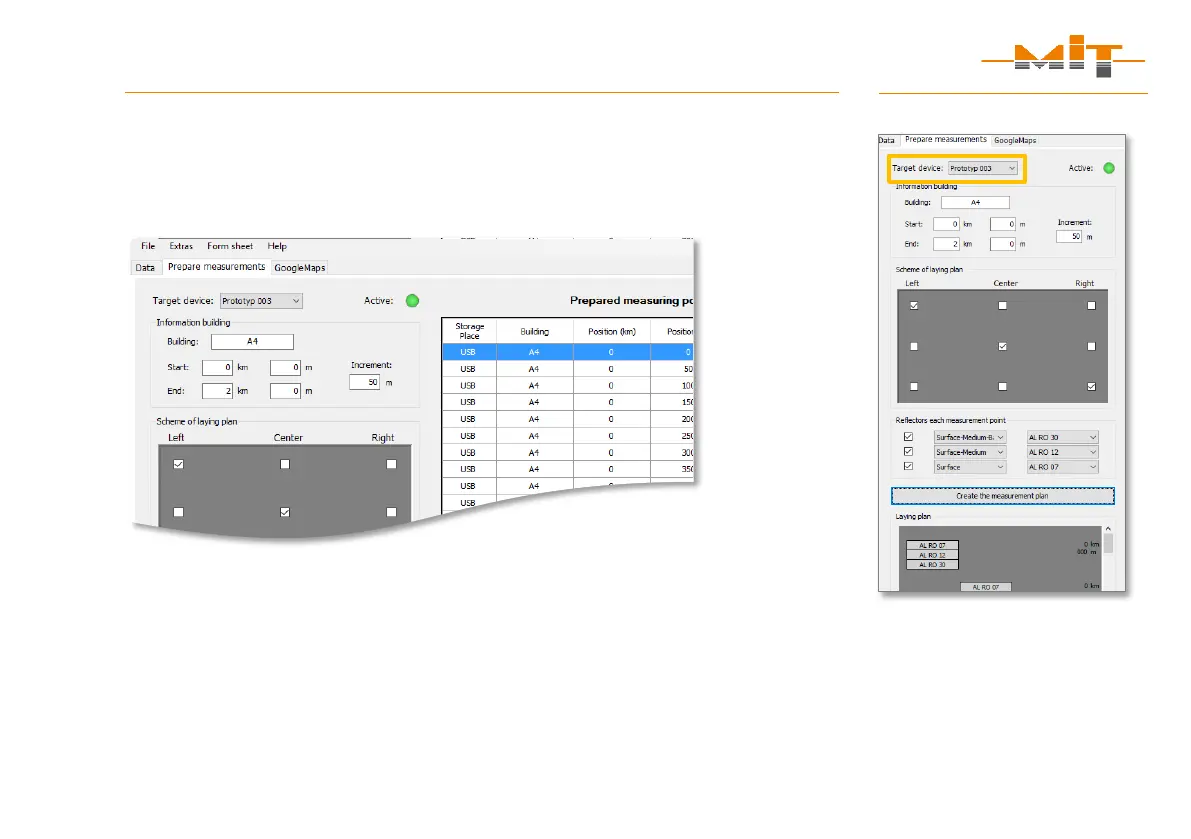The height and width of the screenshot is (839, 1191).
Task: Open the Form sheet menu
Action: [x=229, y=246]
